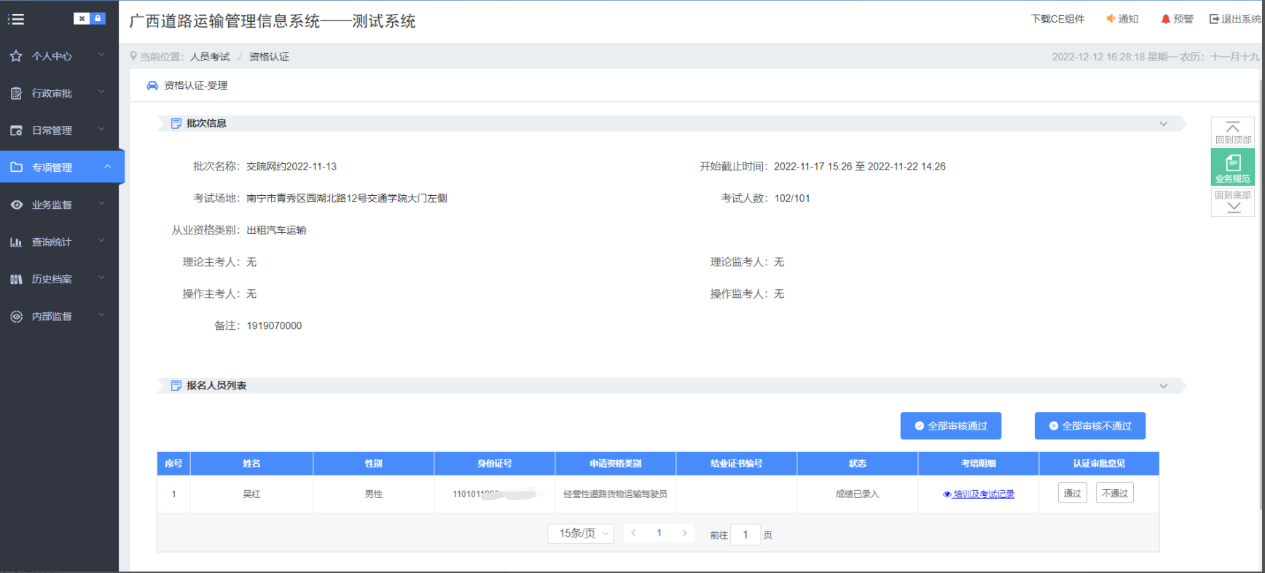
Task: Collapse the 报名人员列表 section chevron
Action: click(1163, 385)
